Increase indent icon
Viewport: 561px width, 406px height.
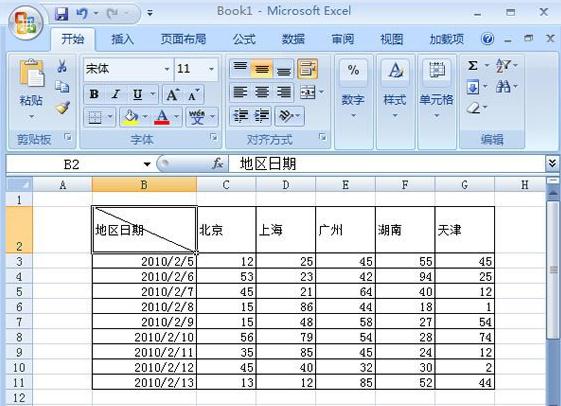click(x=262, y=116)
